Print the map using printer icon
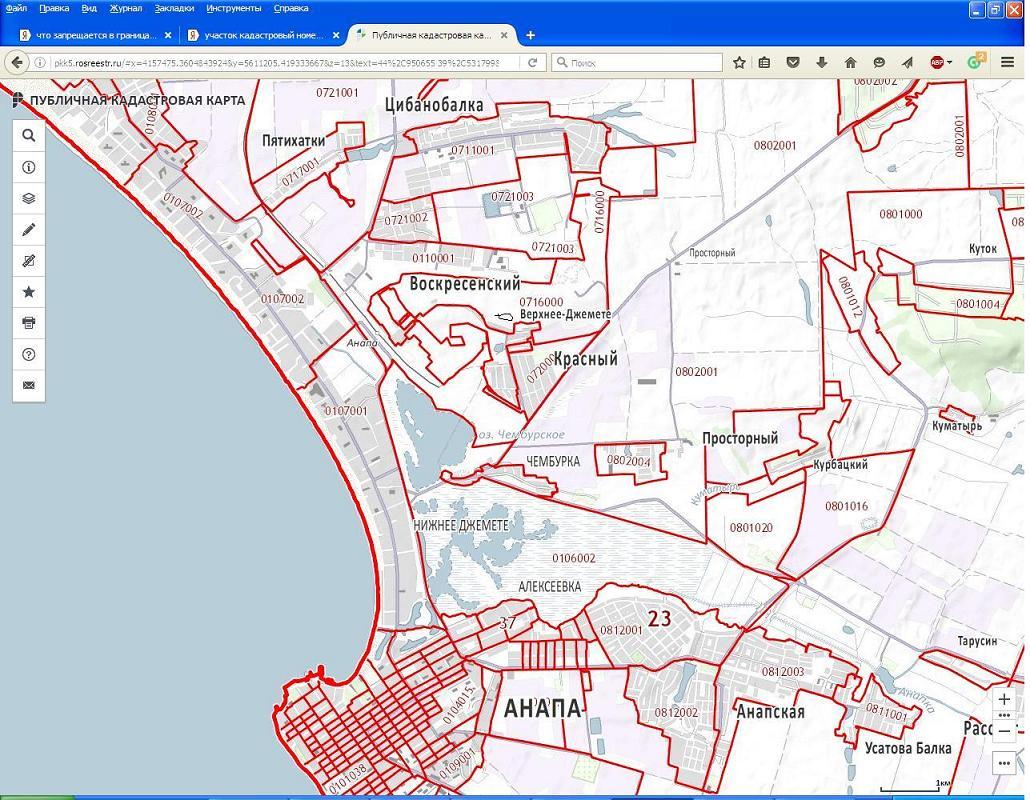 click(x=28, y=323)
